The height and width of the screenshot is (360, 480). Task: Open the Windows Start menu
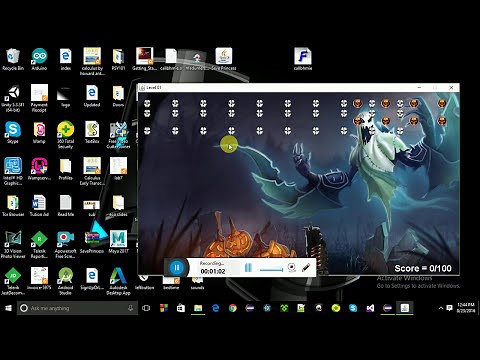(x=8, y=308)
